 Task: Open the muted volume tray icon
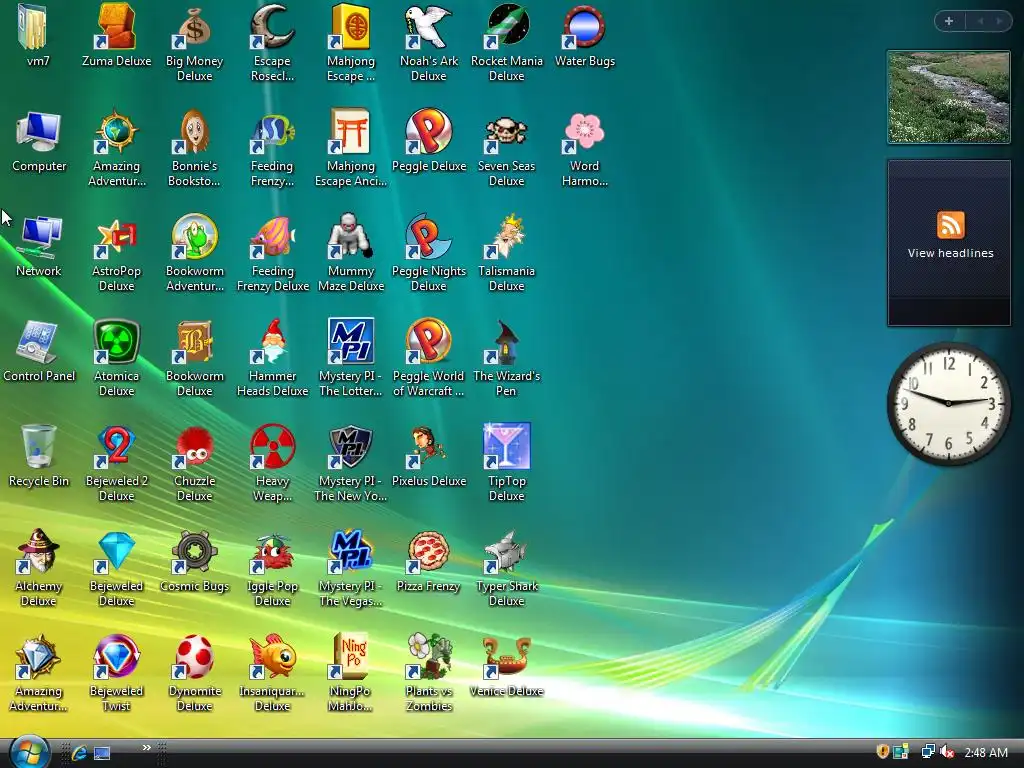pos(948,752)
